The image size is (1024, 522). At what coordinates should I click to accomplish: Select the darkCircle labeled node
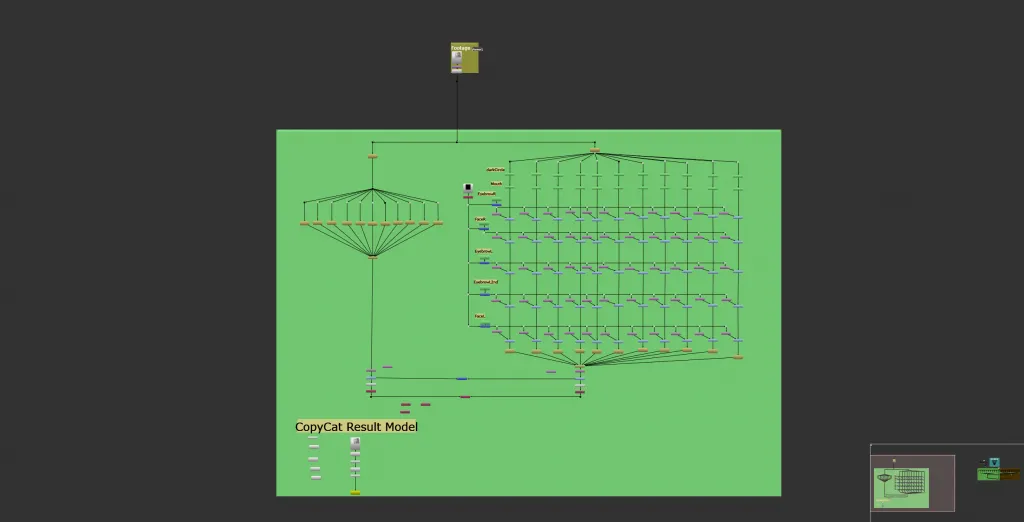coord(495,170)
